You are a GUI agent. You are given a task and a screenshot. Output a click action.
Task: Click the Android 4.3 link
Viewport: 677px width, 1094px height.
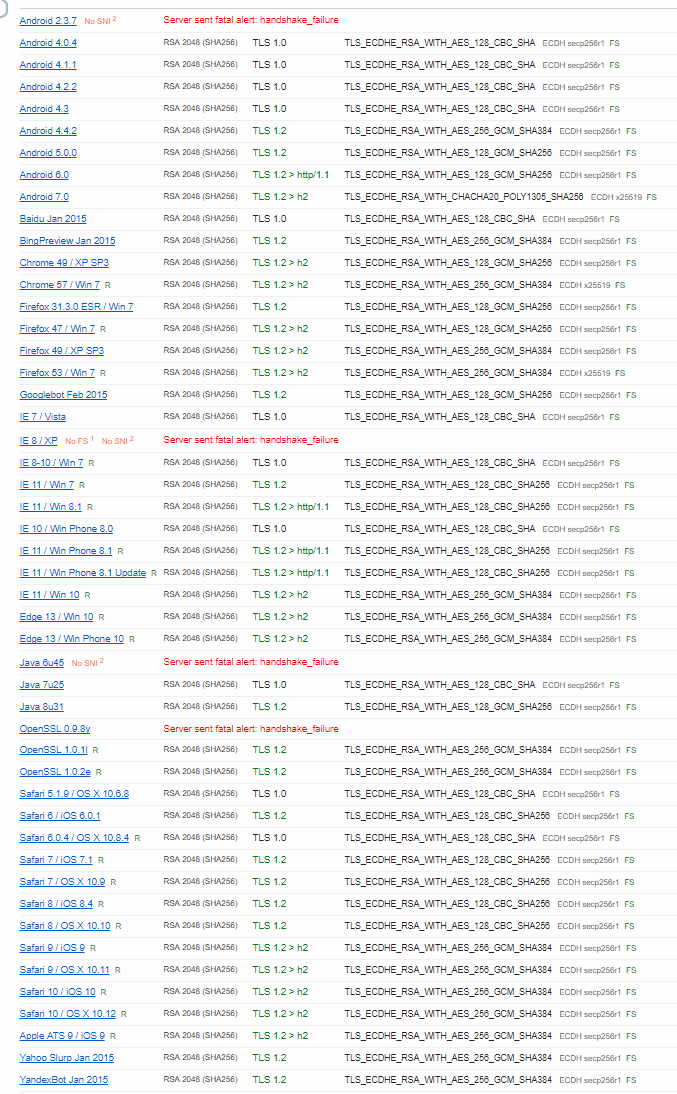tap(44, 109)
